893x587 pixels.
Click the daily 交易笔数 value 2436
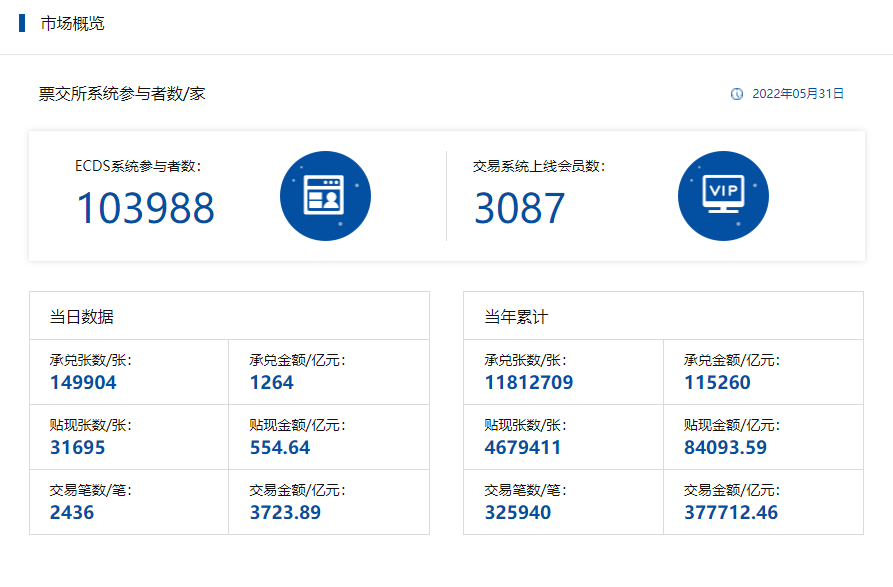click(72, 512)
